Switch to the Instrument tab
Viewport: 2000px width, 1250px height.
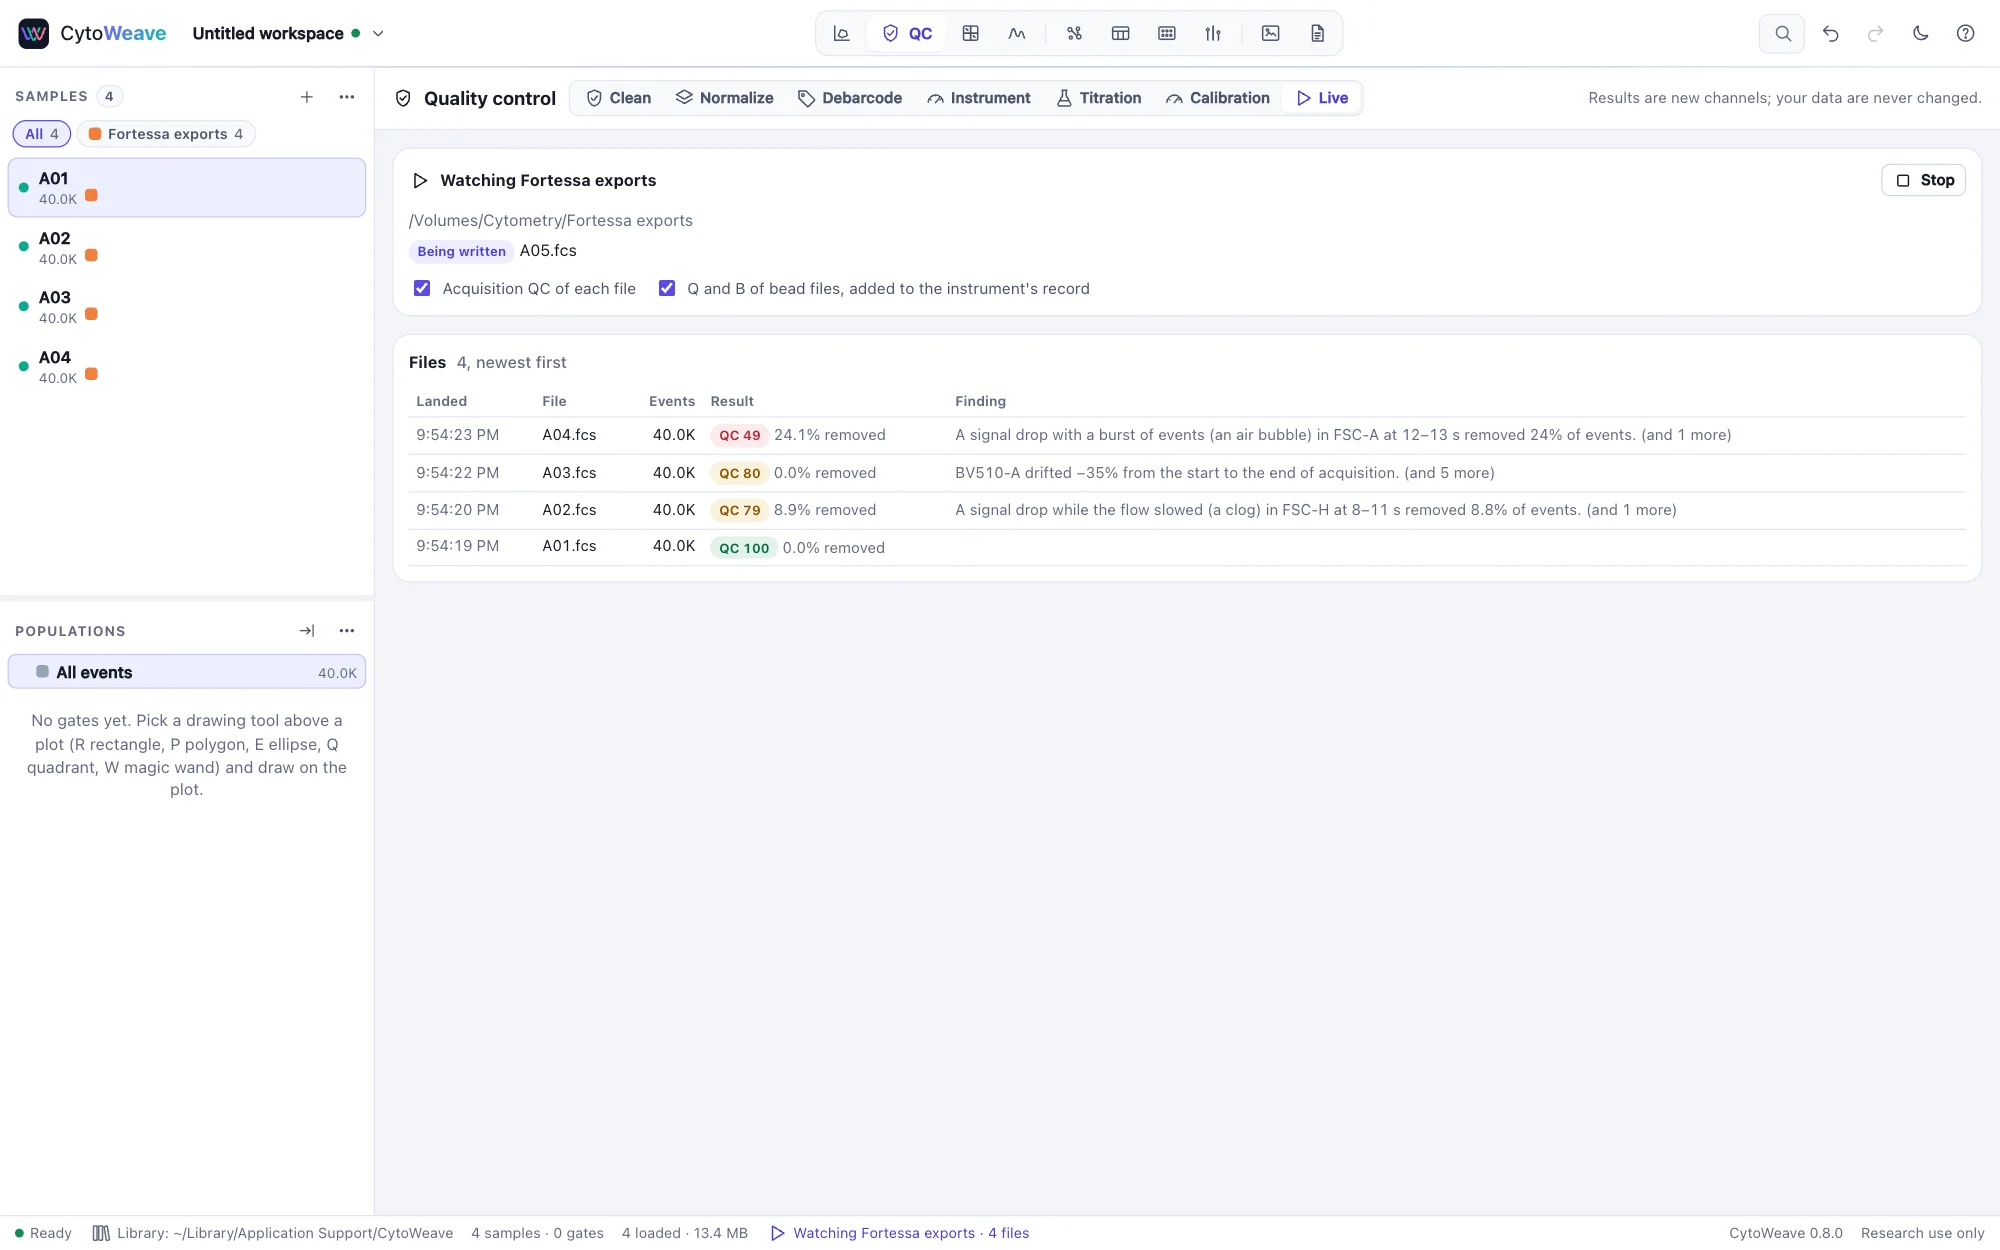[x=979, y=98]
